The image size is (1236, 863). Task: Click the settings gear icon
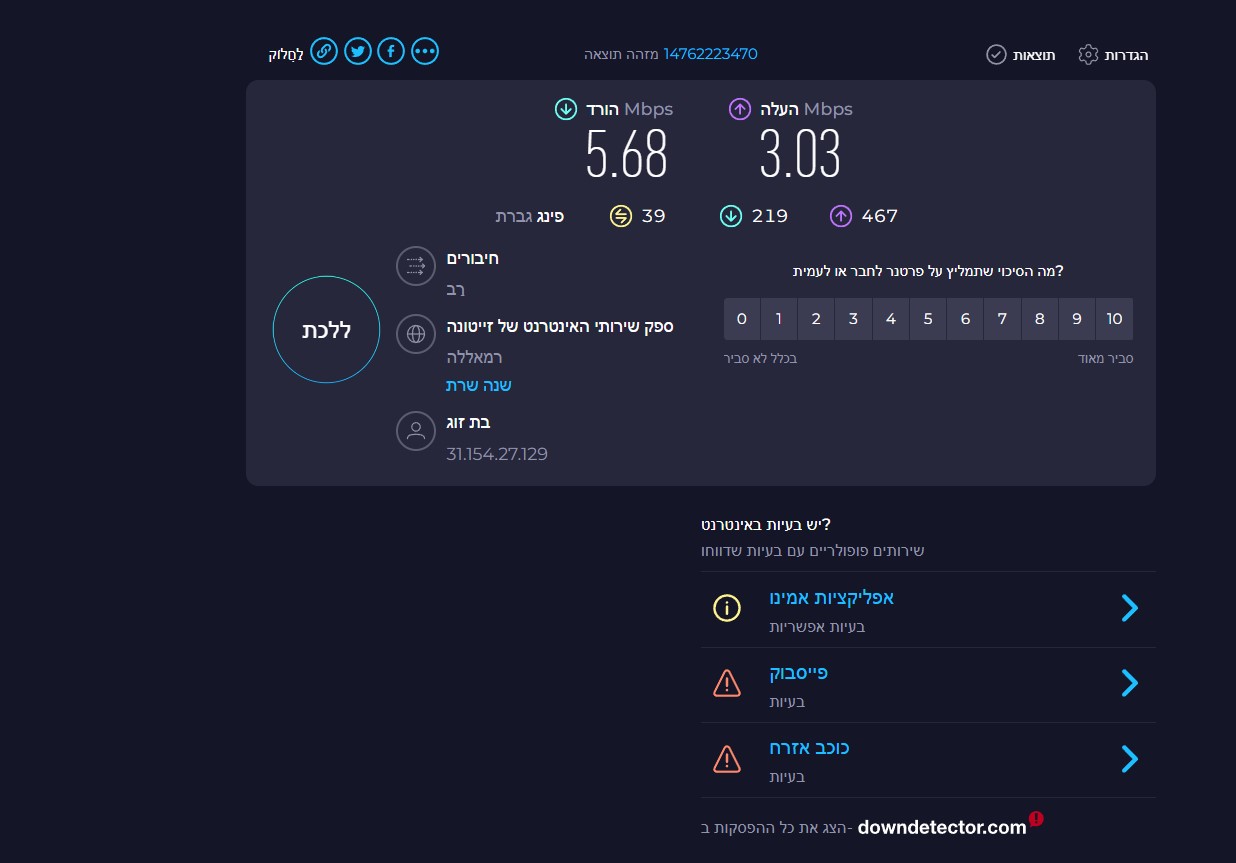(1088, 54)
